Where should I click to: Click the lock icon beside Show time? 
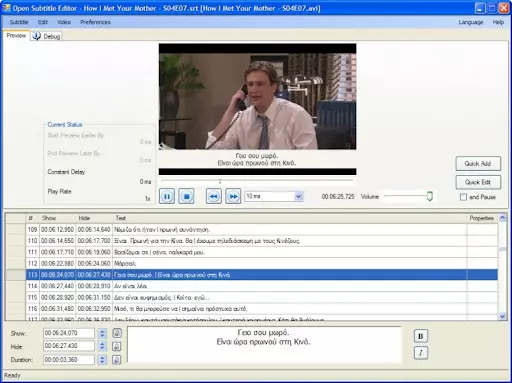[x=117, y=333]
